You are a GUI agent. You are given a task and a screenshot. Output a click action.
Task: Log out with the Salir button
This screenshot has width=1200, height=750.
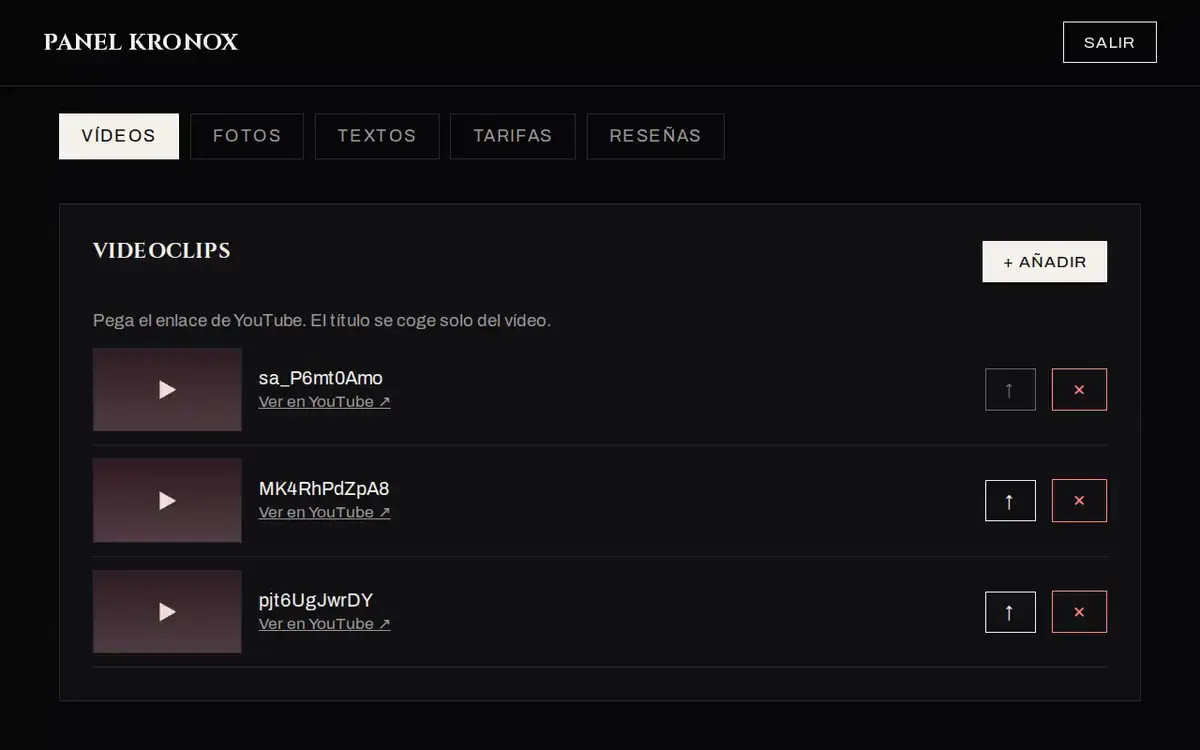1110,42
